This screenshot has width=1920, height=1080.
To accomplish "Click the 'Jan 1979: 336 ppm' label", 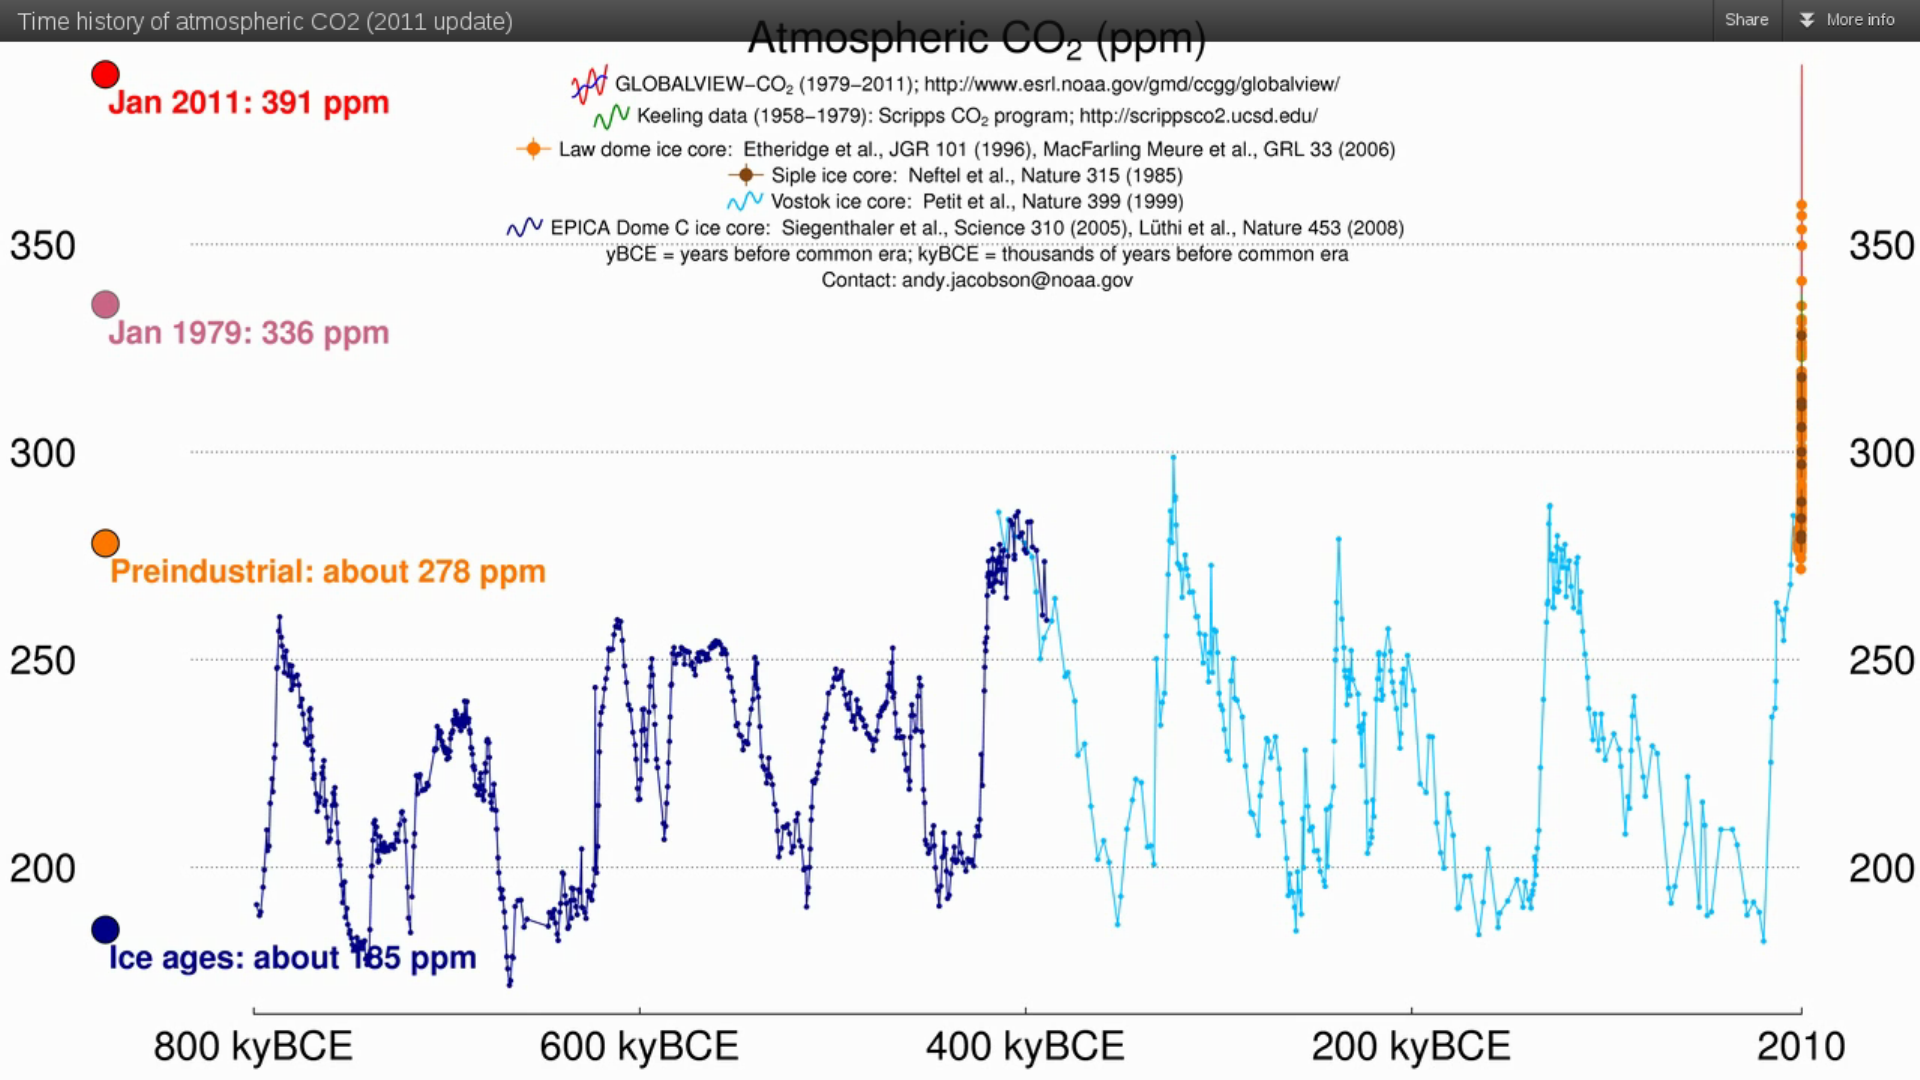I will coord(248,333).
